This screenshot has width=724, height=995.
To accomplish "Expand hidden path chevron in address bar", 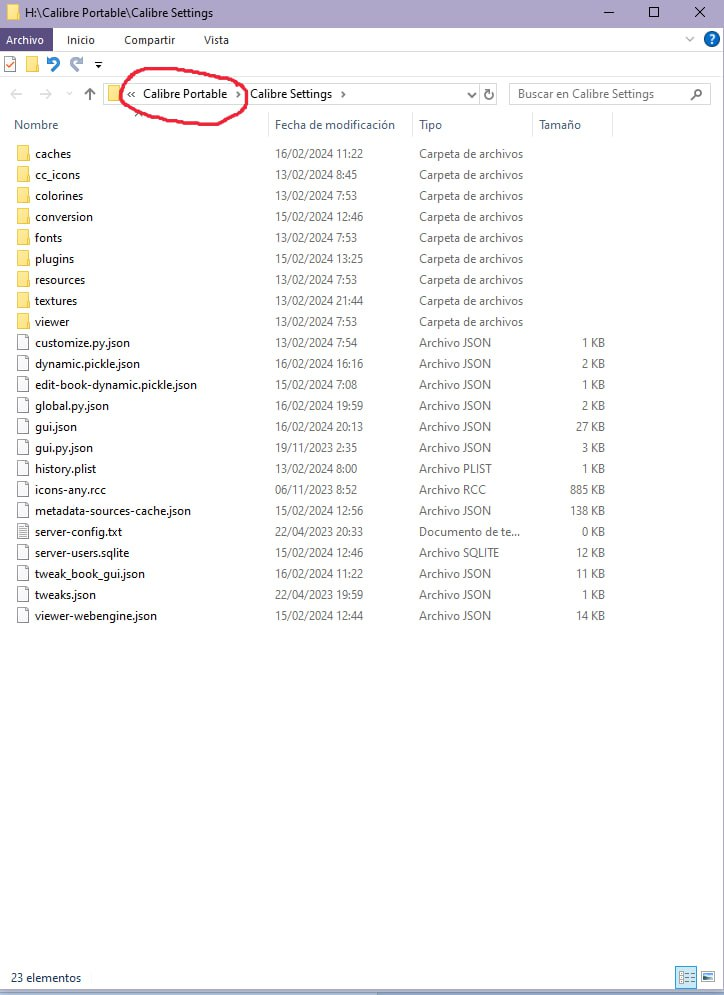I will (131, 95).
